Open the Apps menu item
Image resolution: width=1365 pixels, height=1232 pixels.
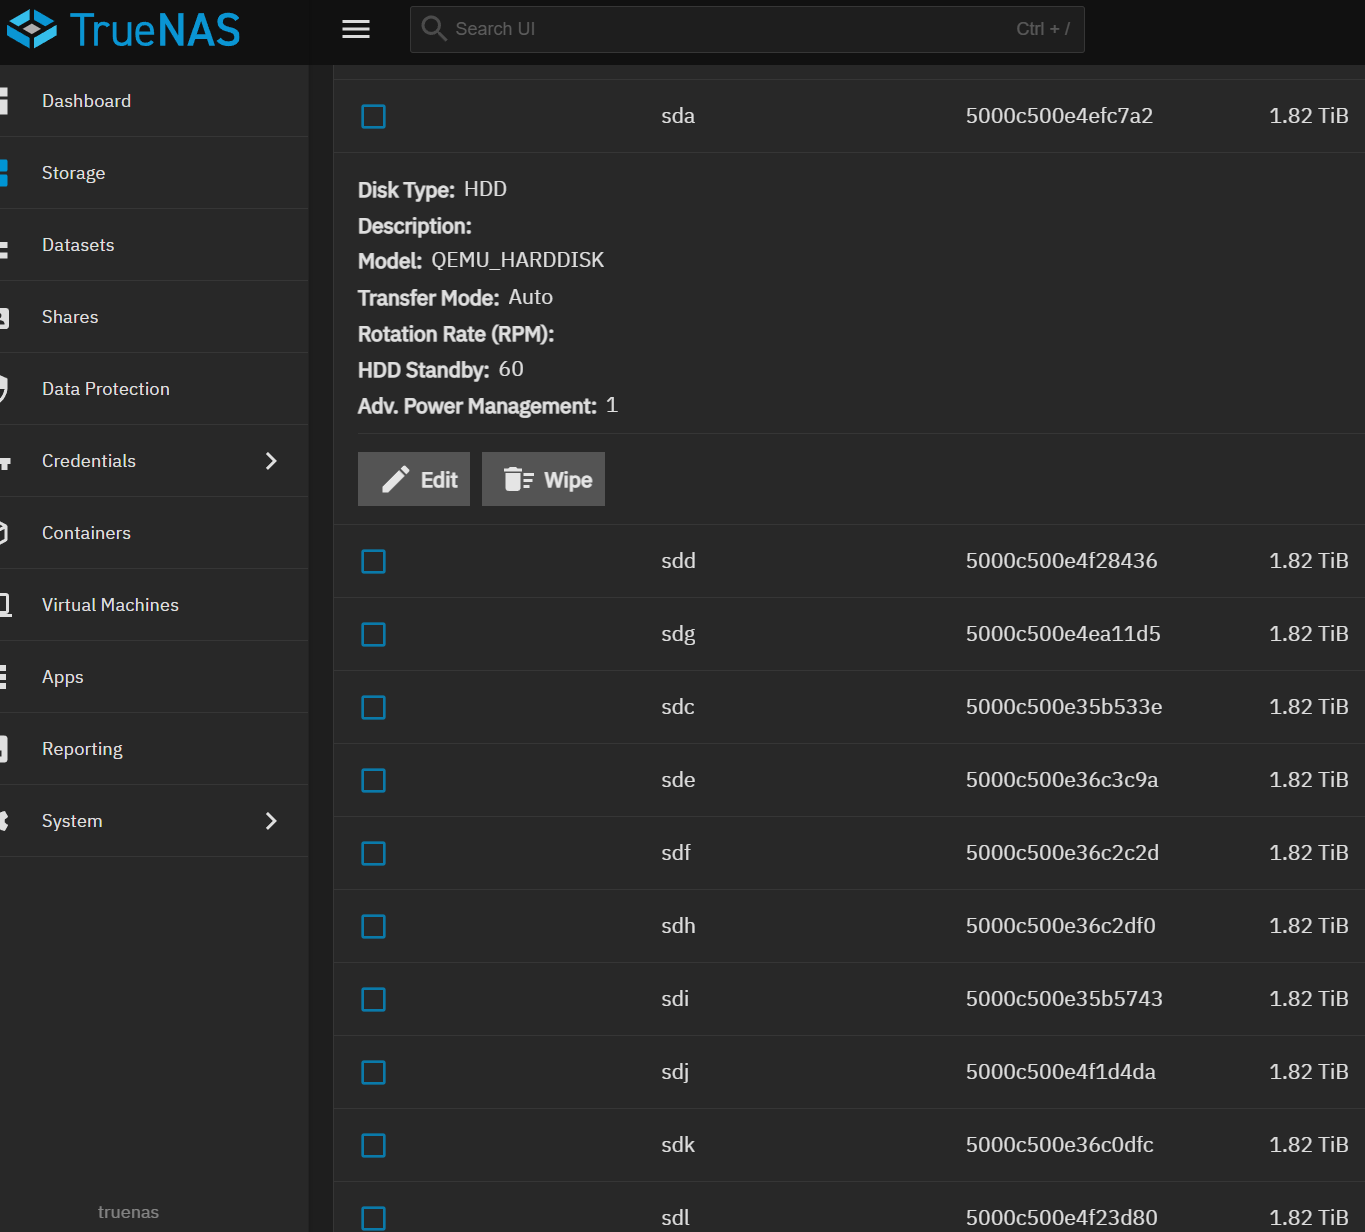[62, 677]
